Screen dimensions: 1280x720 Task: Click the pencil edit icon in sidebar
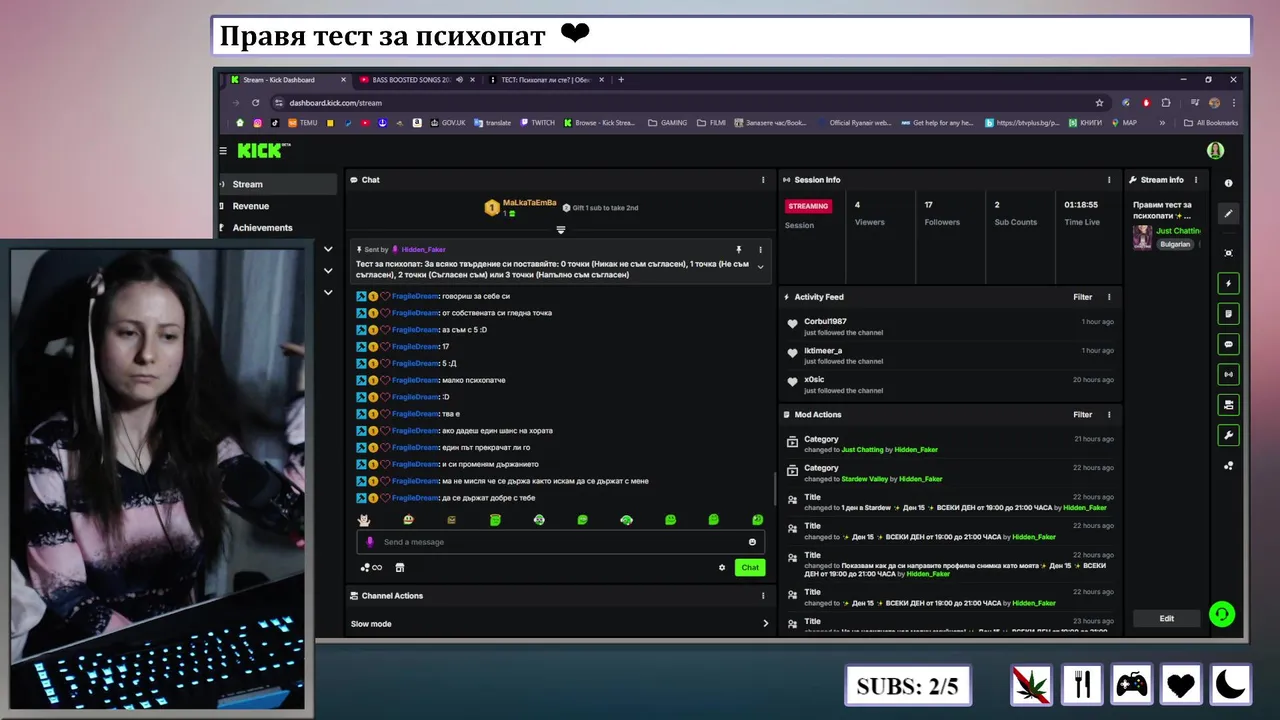(1229, 213)
